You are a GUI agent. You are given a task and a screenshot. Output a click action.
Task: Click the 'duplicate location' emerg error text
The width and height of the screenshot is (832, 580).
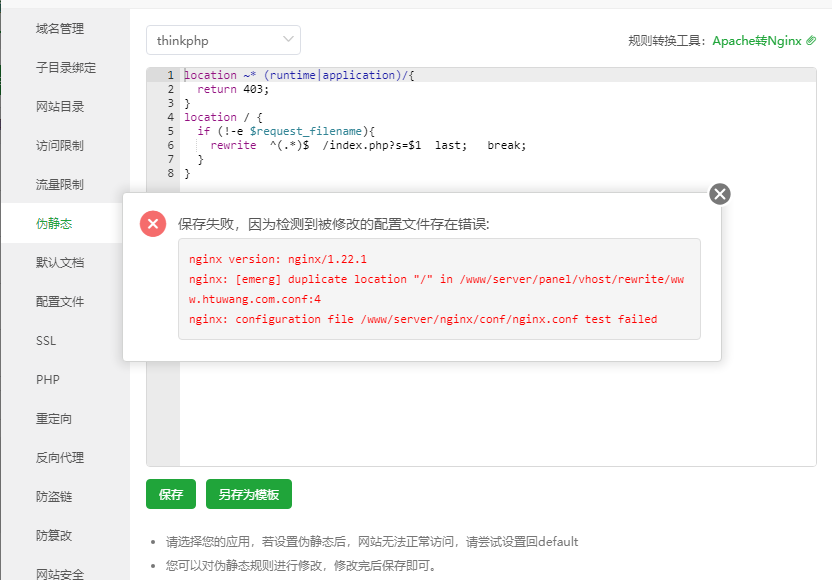(x=436, y=289)
